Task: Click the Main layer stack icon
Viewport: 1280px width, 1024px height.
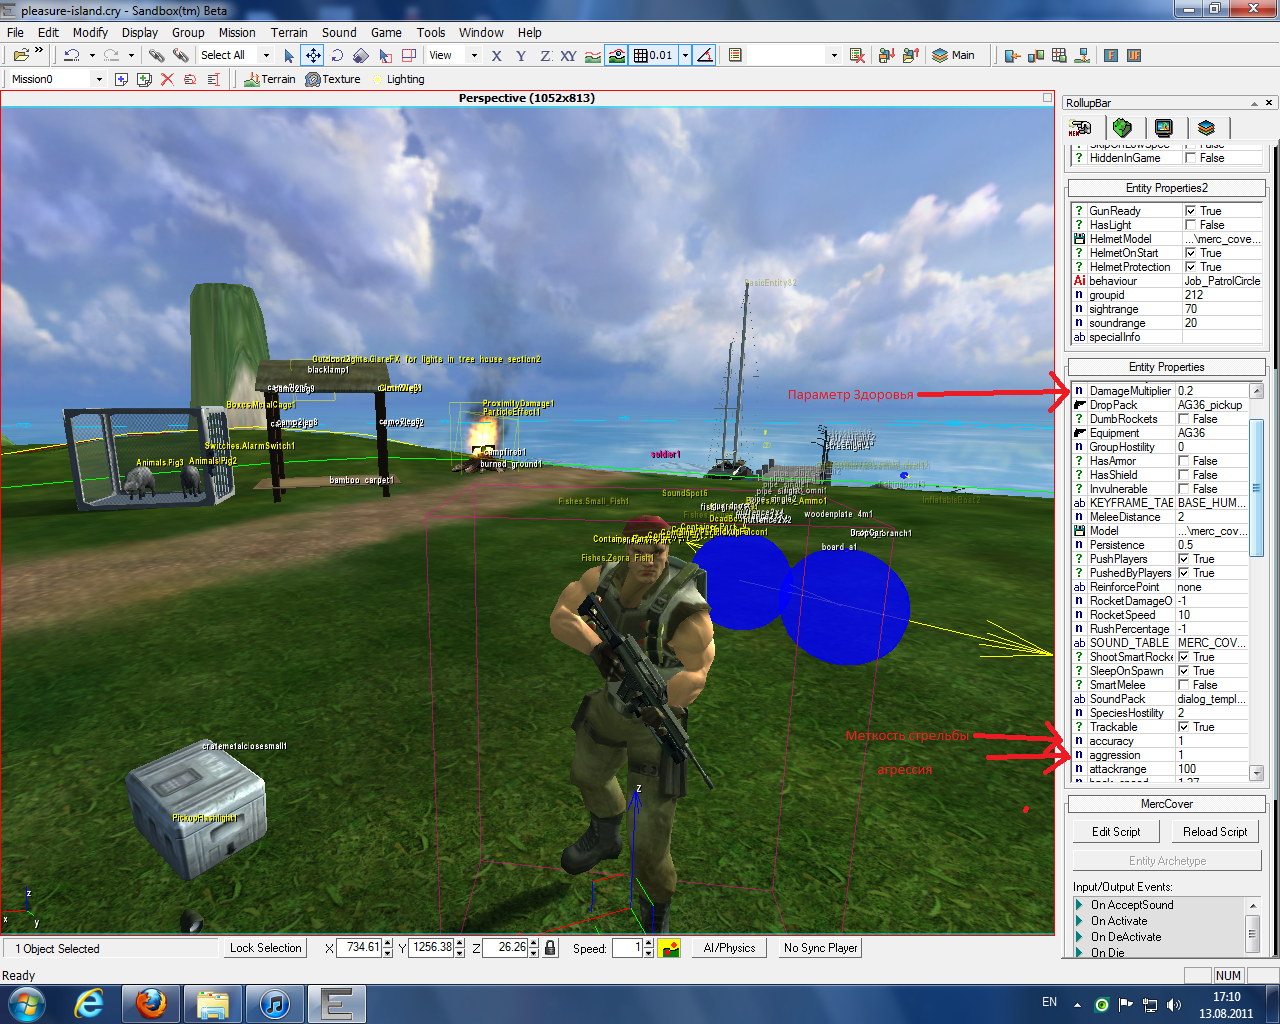Action: coord(940,55)
